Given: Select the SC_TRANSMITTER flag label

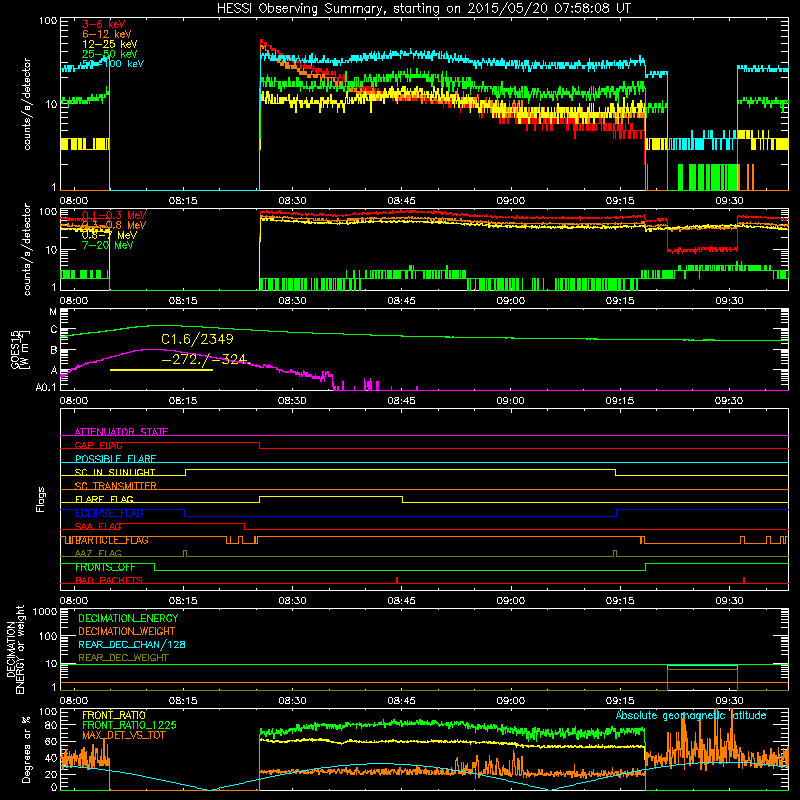Looking at the screenshot, I should (116, 485).
